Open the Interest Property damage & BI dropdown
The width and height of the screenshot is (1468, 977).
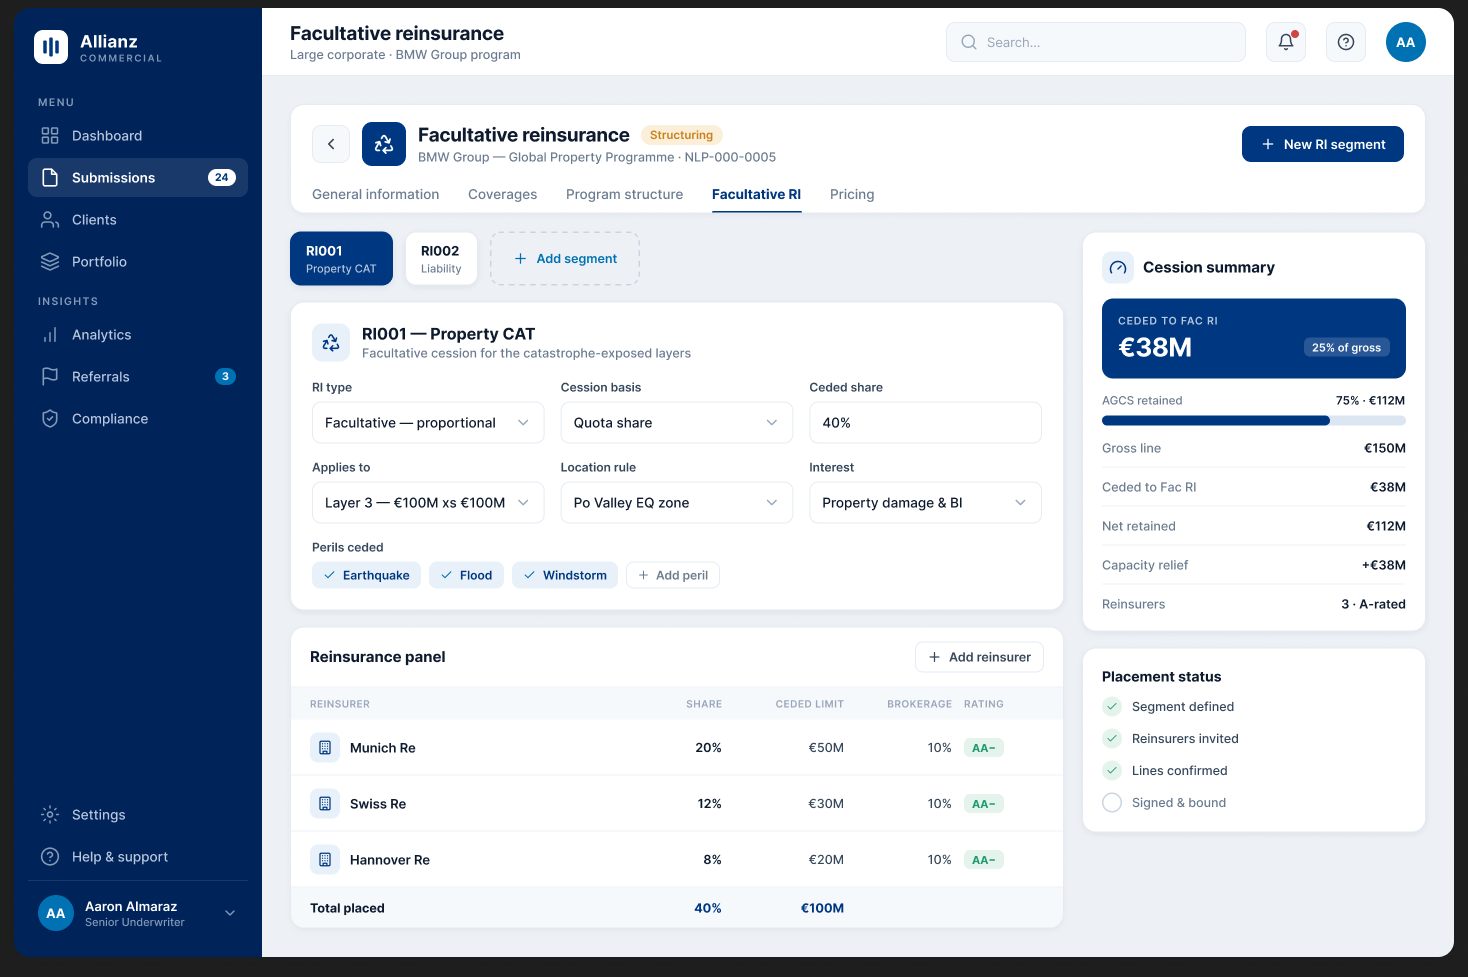coord(925,503)
